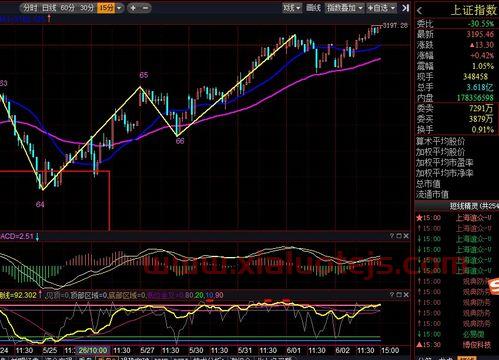Screen dimensions: 499x360
Task: Click the back chevron beside 上证指数
Action: click(419, 11)
